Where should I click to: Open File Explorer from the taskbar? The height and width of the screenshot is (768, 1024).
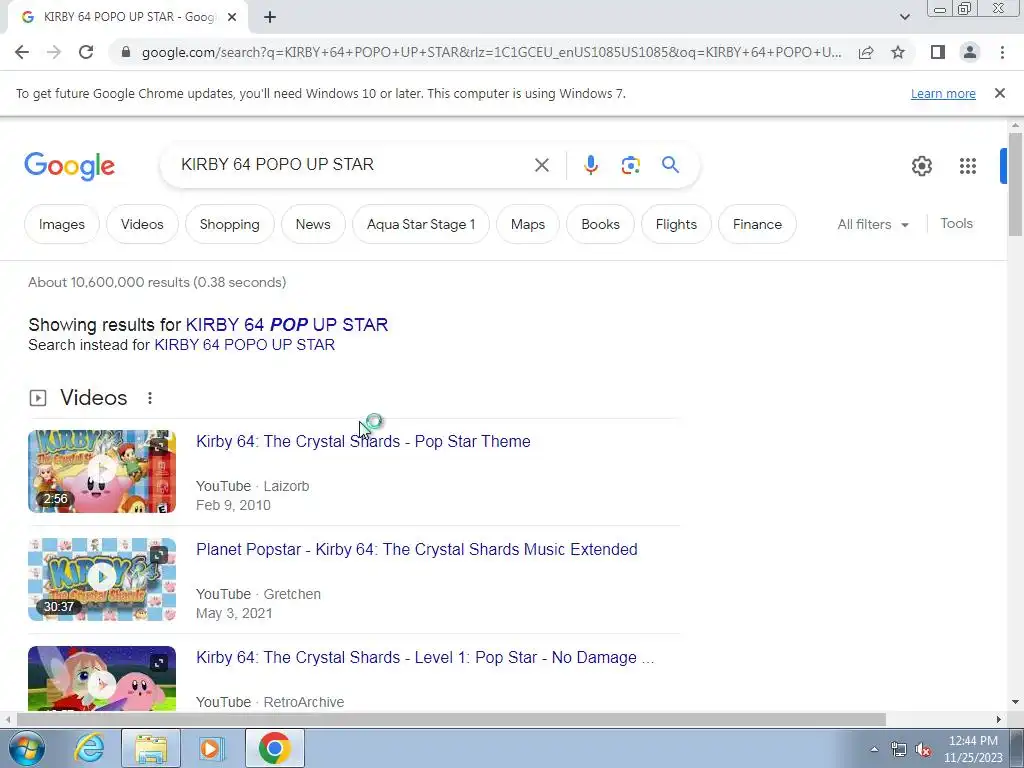click(x=151, y=748)
